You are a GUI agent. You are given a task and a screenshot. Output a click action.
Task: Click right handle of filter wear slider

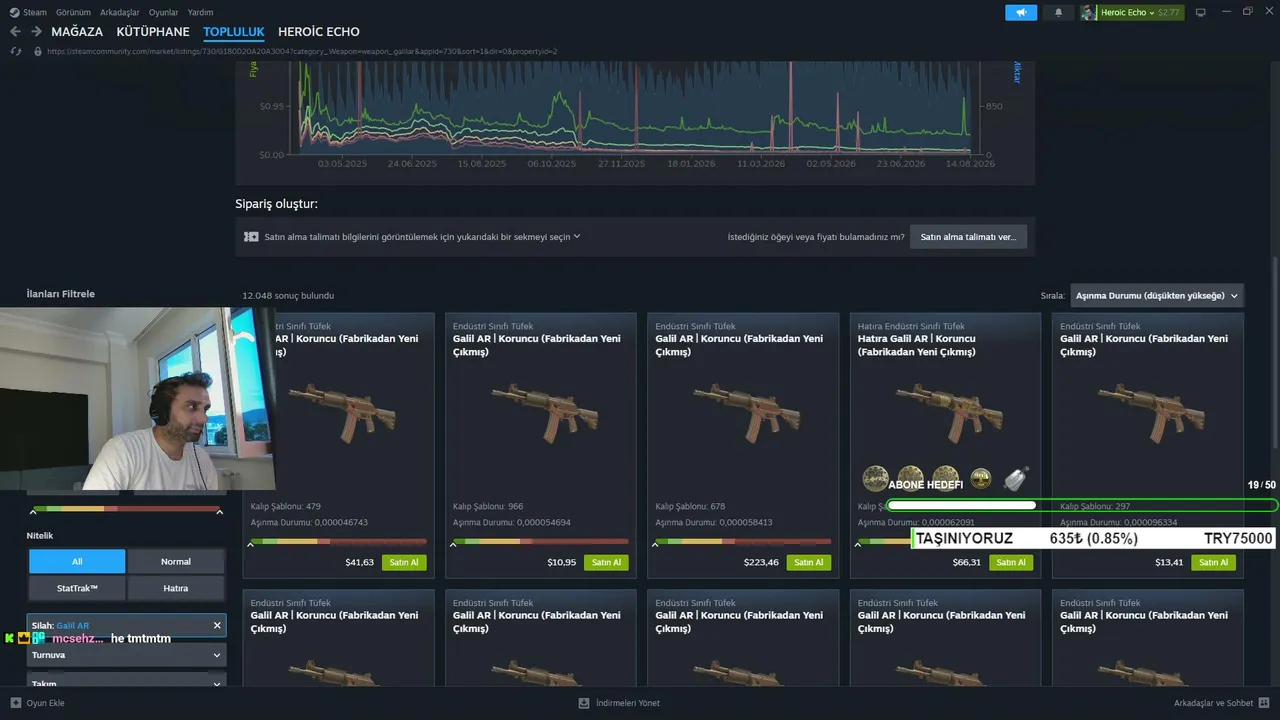coord(219,512)
